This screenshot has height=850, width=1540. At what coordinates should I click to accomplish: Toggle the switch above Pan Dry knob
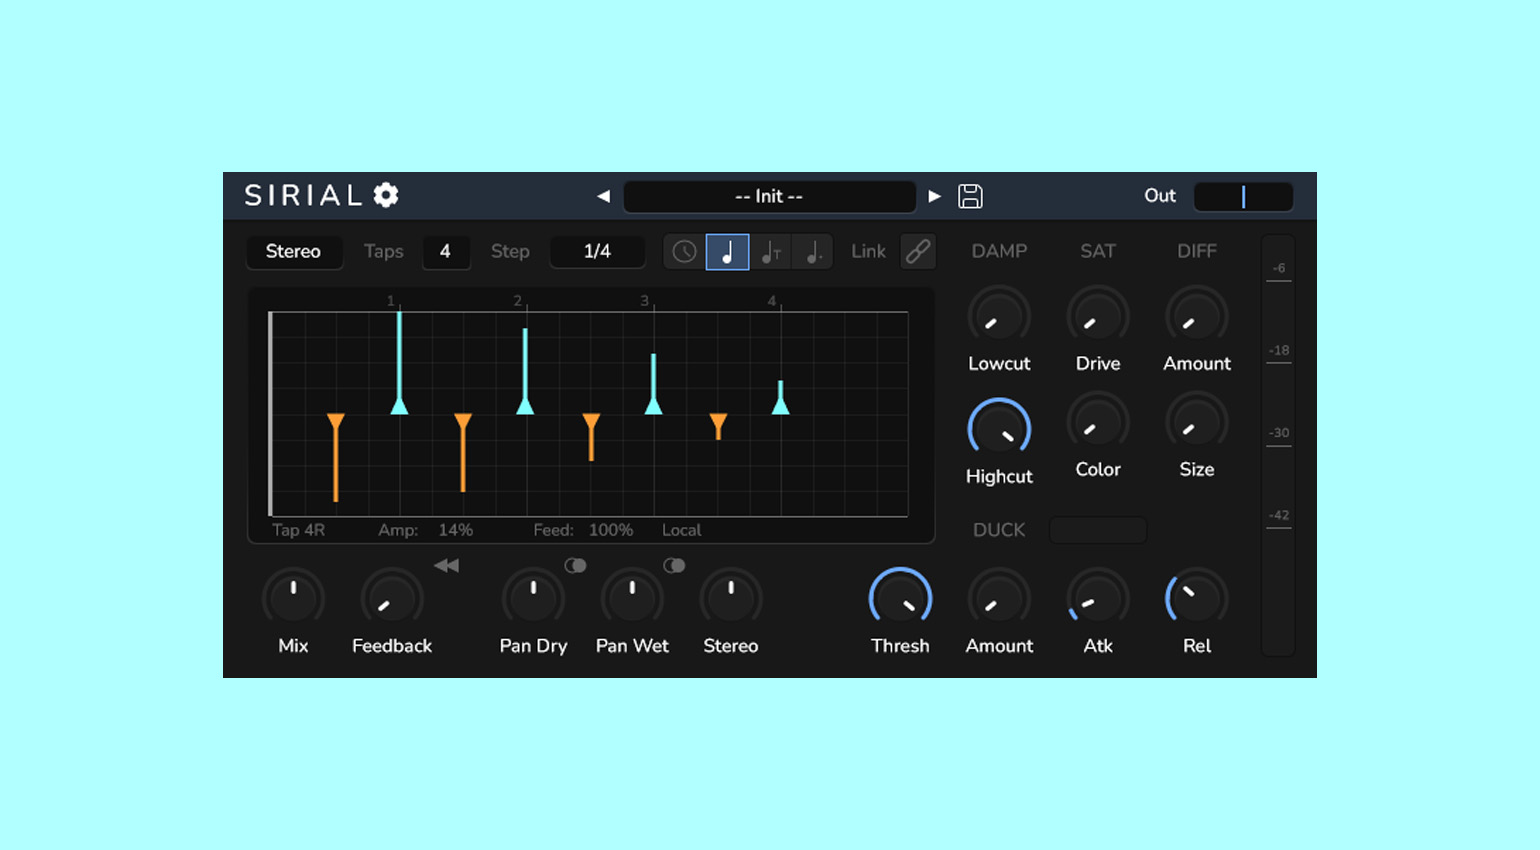click(575, 566)
